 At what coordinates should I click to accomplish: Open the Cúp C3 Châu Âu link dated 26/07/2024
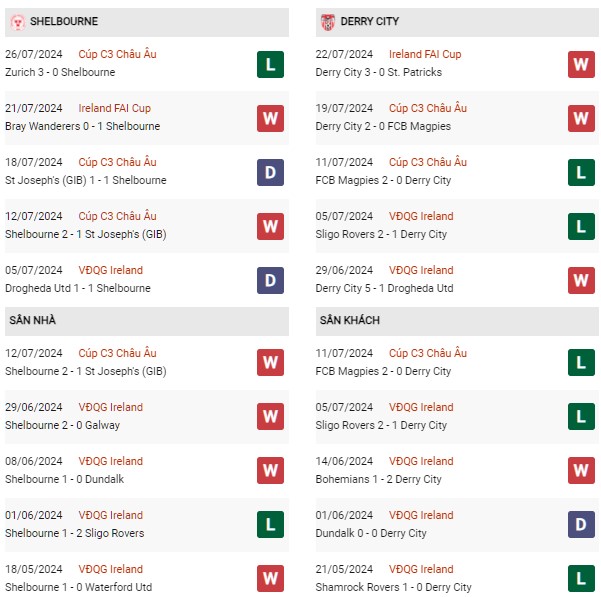(117, 54)
